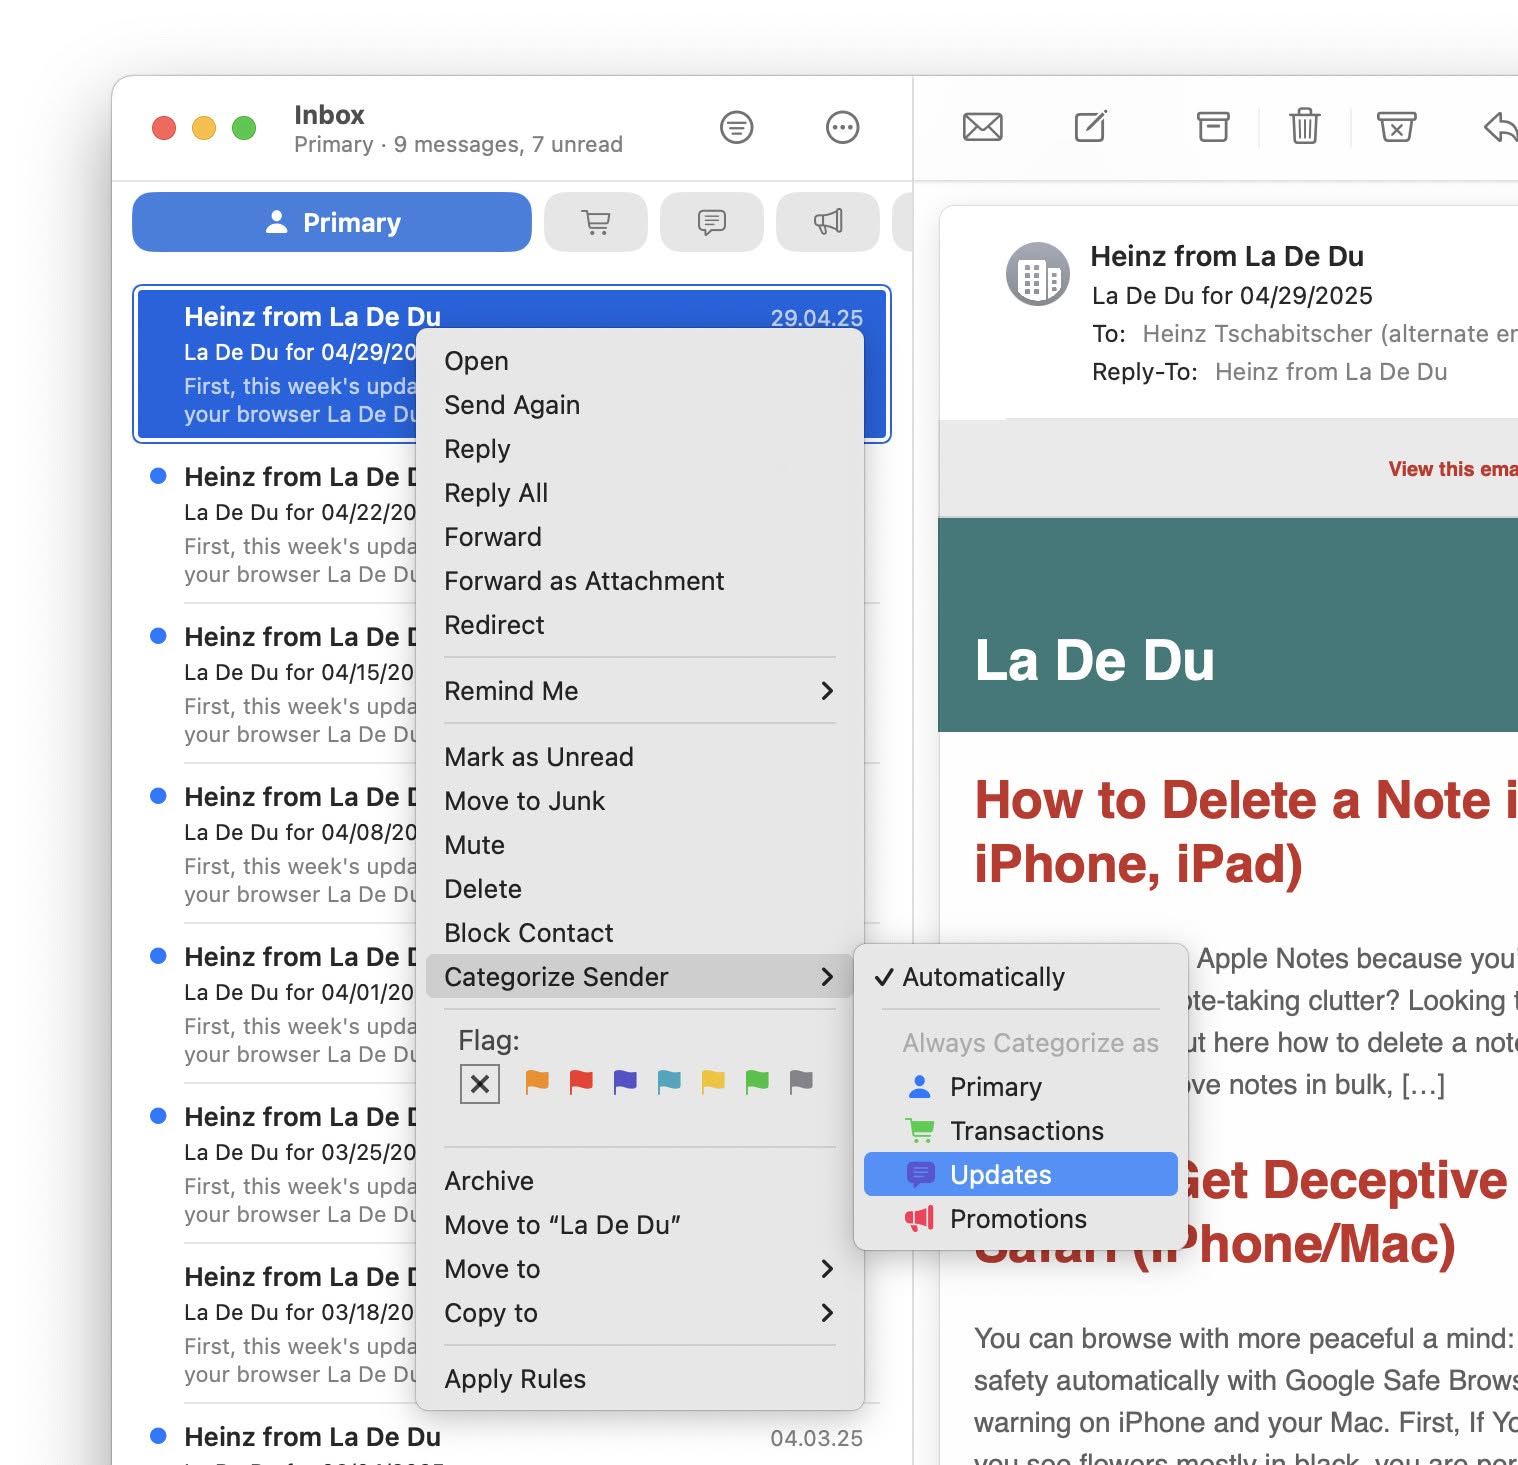Always categorize sender as Updates
The image size is (1518, 1465).
click(x=1021, y=1175)
